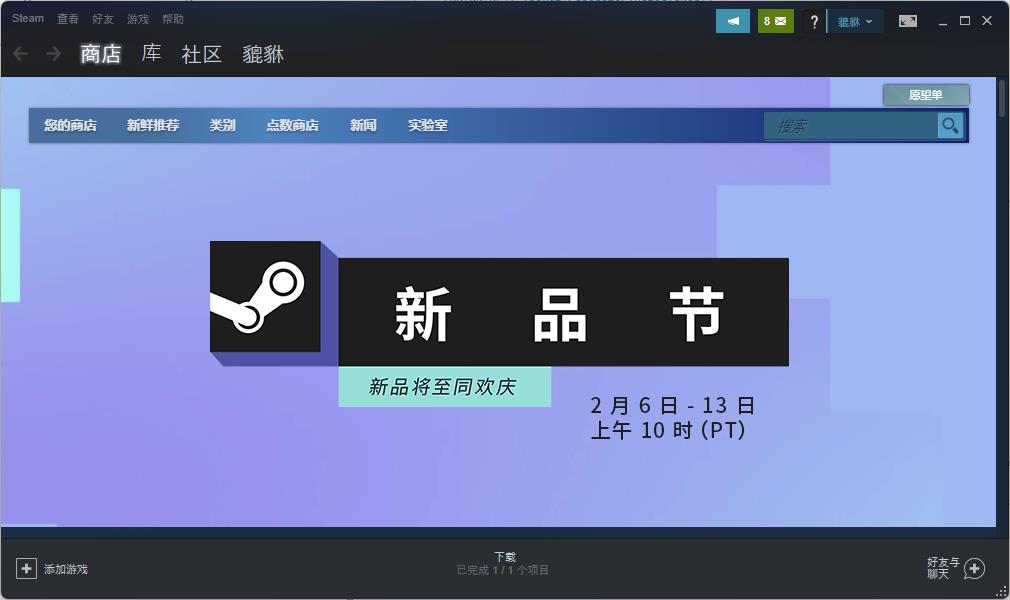Click the plus icon for 添加游戏

[x=26, y=569]
